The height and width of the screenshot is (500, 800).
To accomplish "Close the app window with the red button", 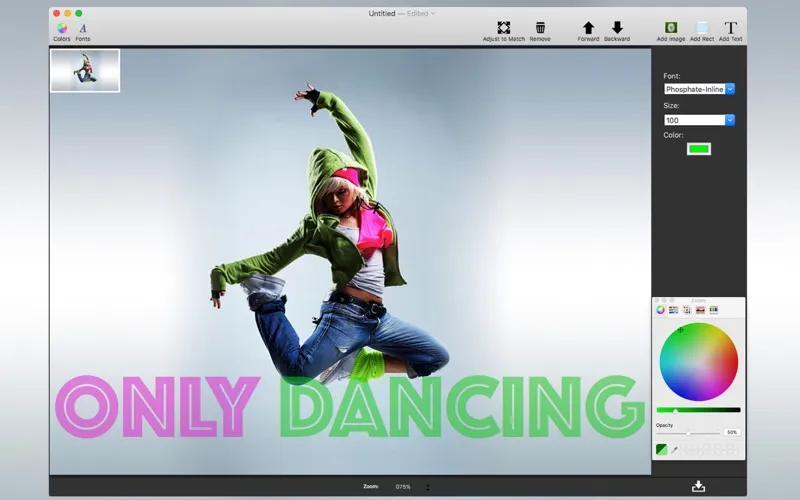I will tap(57, 13).
